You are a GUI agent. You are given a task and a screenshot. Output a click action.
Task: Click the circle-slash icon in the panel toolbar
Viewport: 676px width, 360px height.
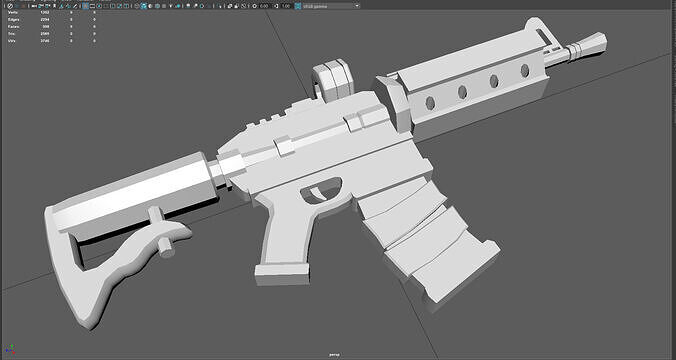click(10, 6)
